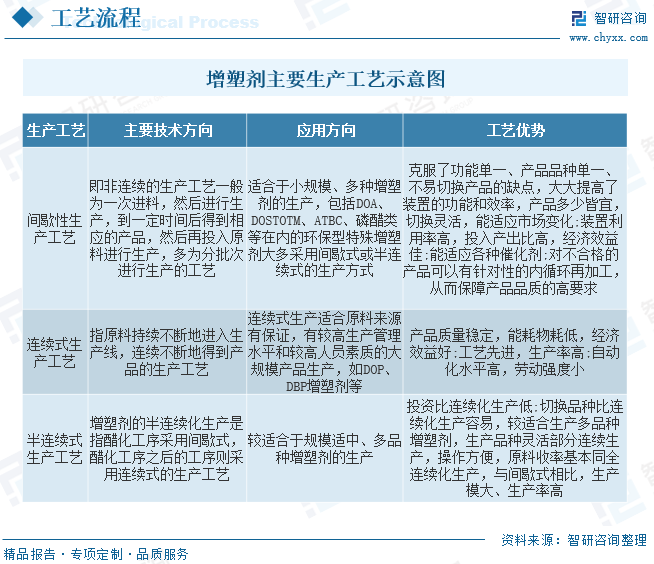Click the cell starting 较适合于规模适中
Viewport: 654px width, 564px height.
[x=324, y=449]
